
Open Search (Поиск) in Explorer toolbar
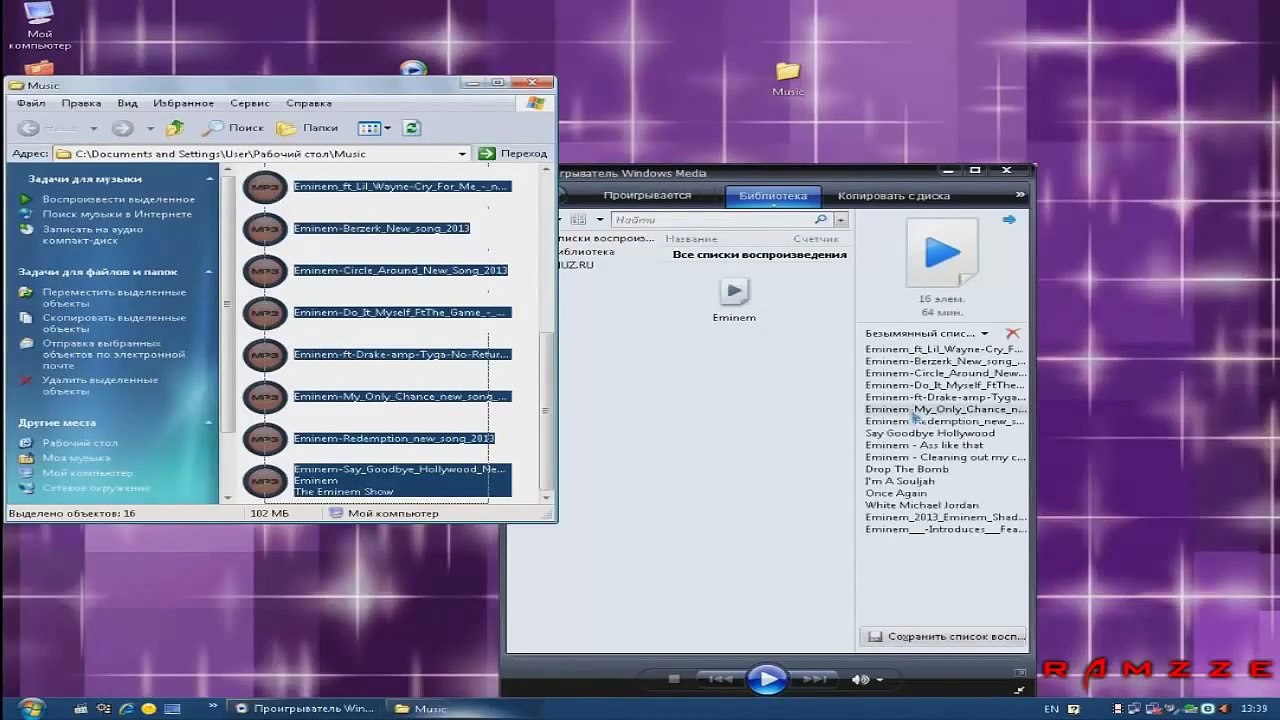(233, 128)
